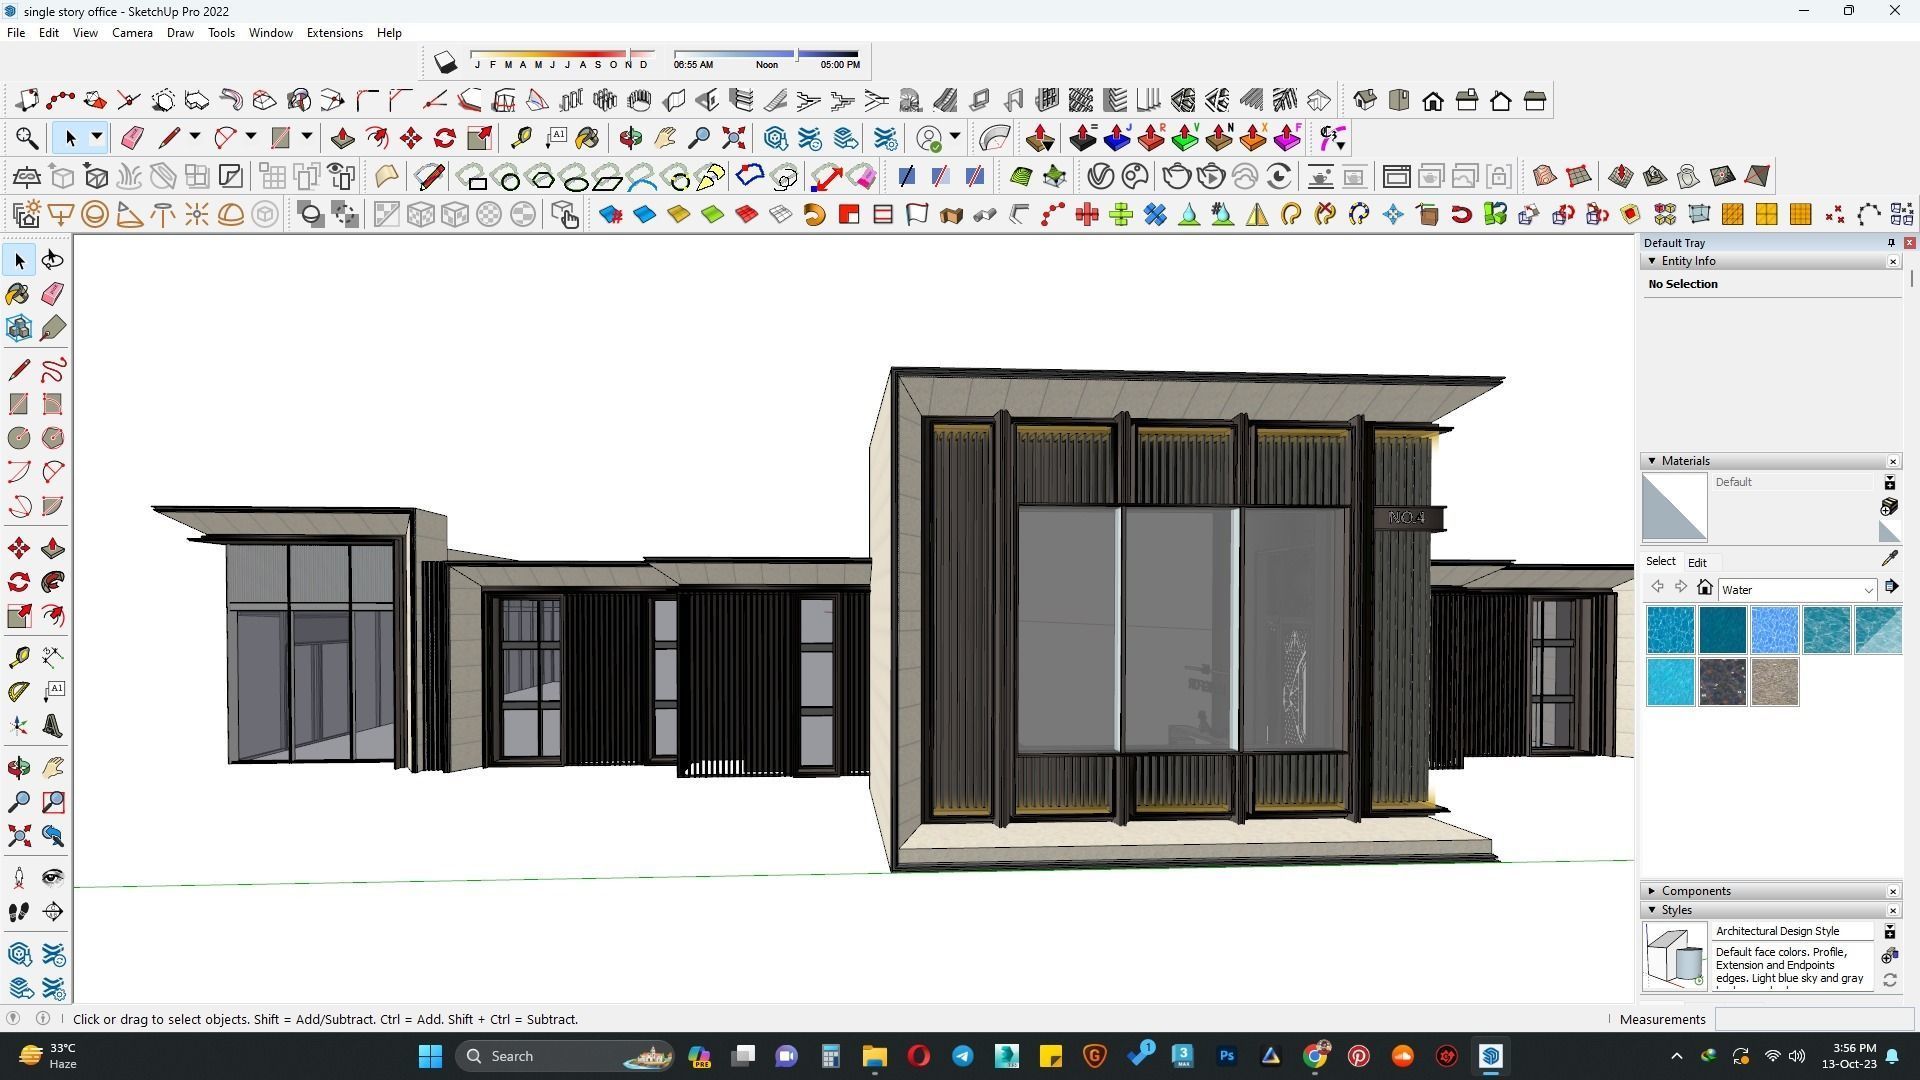Activate the Orbit tool

coord(18,767)
